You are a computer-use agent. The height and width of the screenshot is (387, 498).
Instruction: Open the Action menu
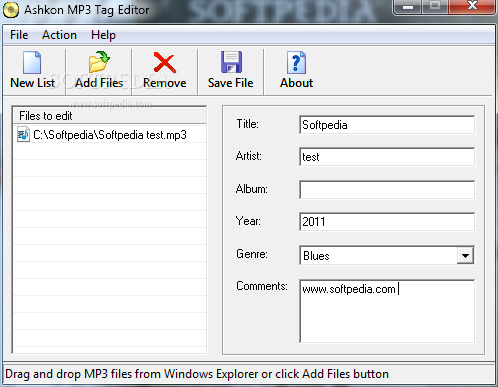click(x=59, y=35)
